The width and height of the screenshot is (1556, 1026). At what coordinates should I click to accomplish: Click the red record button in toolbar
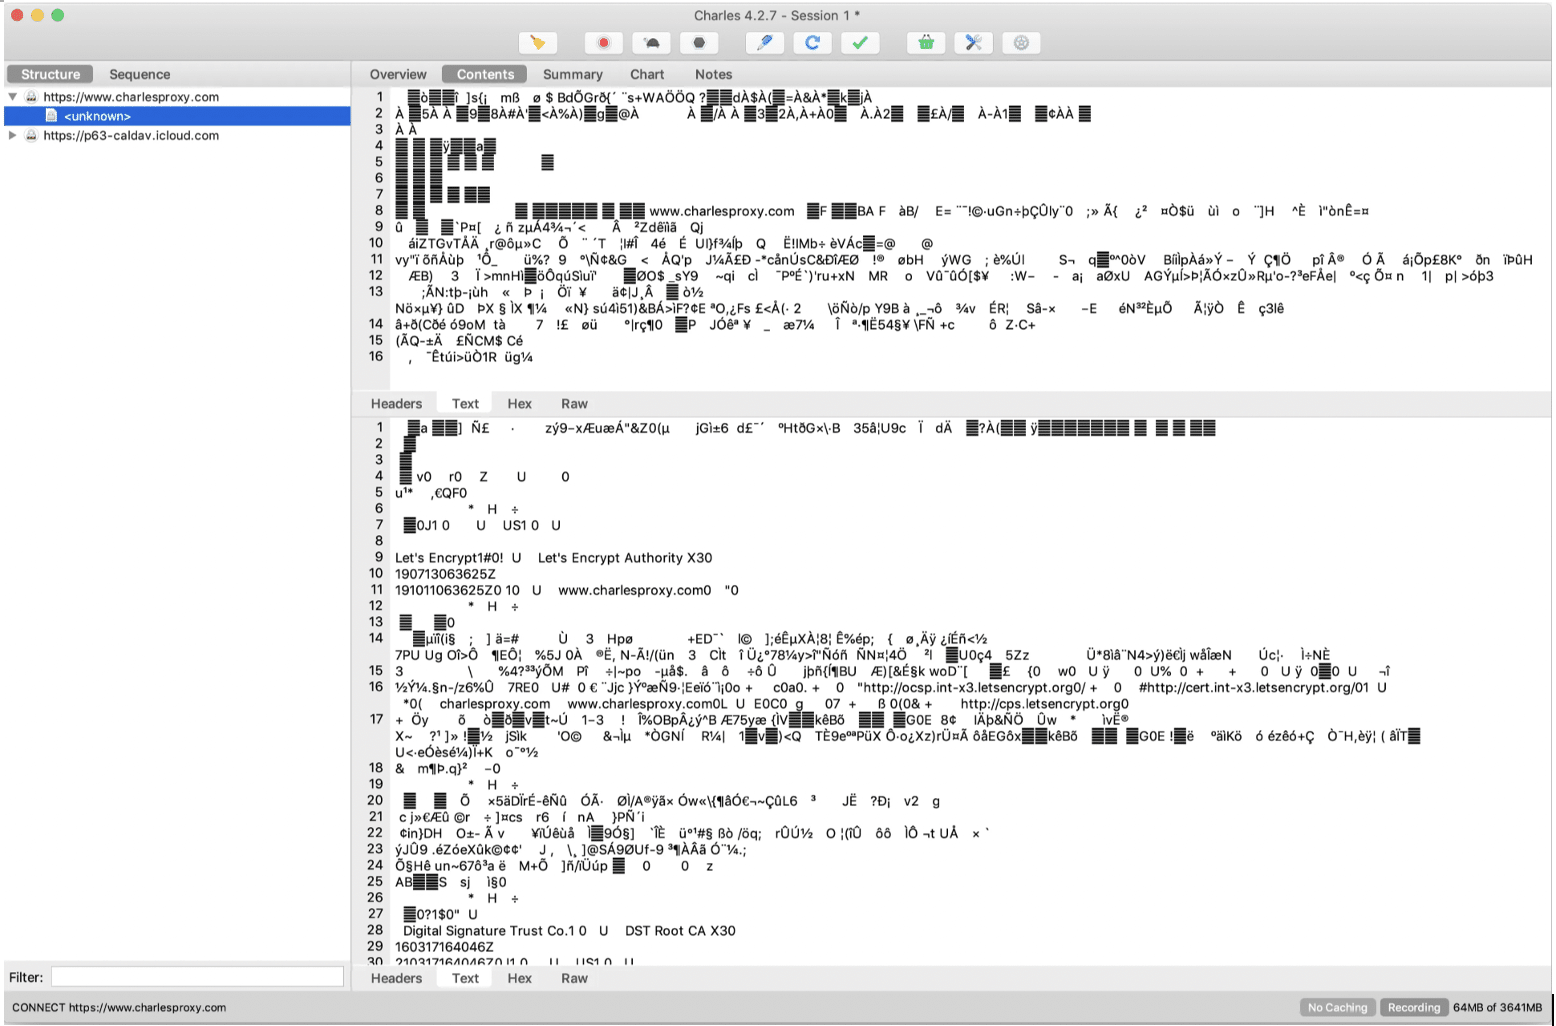tap(603, 43)
